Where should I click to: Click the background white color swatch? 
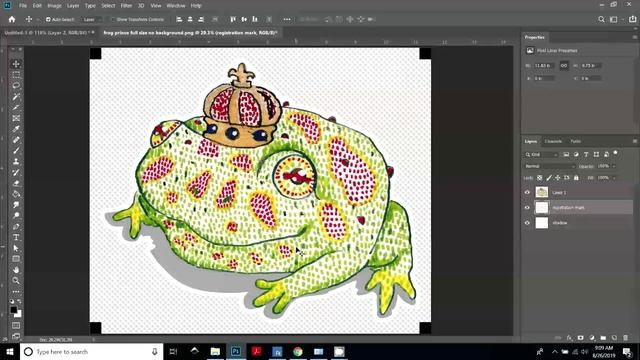click(x=18, y=313)
